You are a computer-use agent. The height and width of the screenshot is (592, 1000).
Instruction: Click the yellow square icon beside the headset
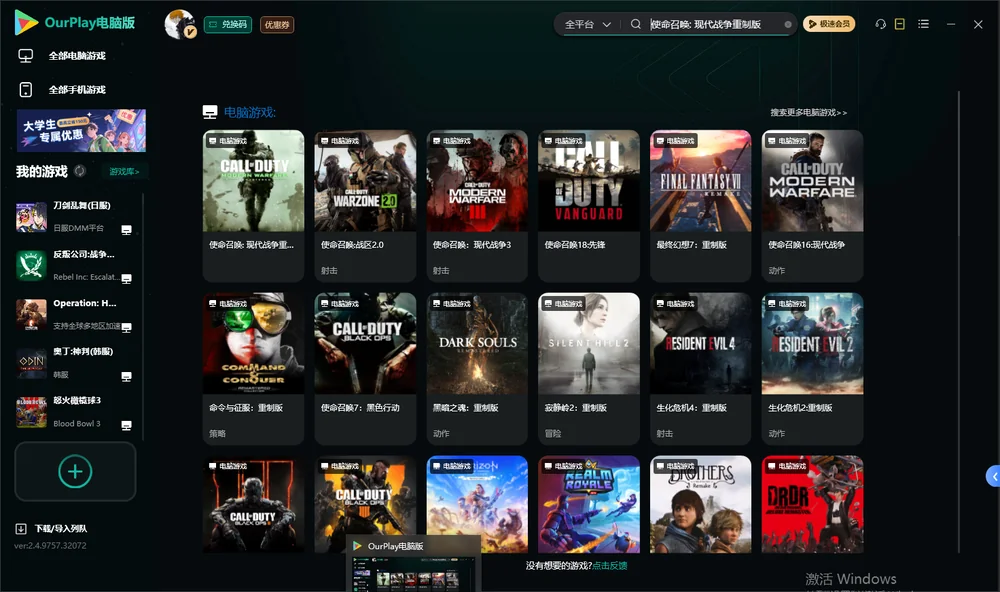tap(900, 24)
